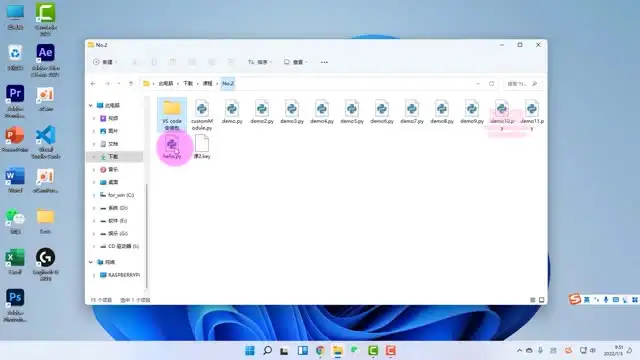Select the hello.py file

(172, 148)
